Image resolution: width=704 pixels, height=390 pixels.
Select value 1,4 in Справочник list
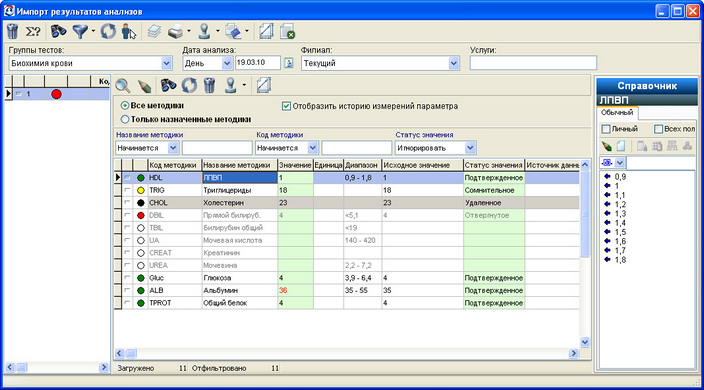coord(620,223)
